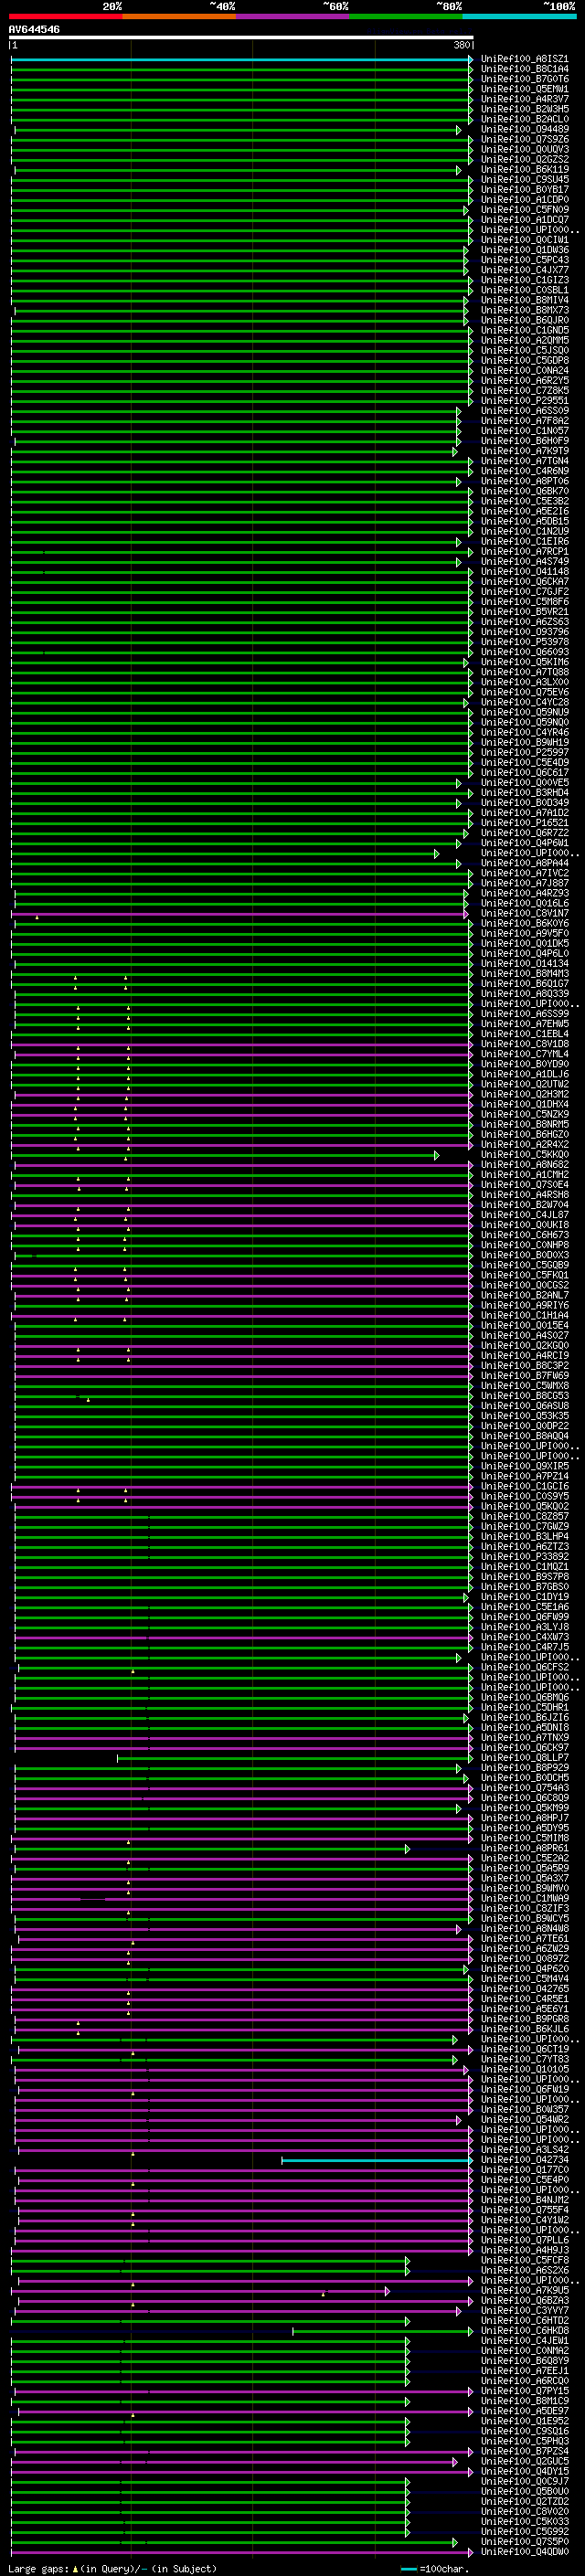Click the green ~80% identity legend bar
The image size is (585, 2576).
click(406, 16)
